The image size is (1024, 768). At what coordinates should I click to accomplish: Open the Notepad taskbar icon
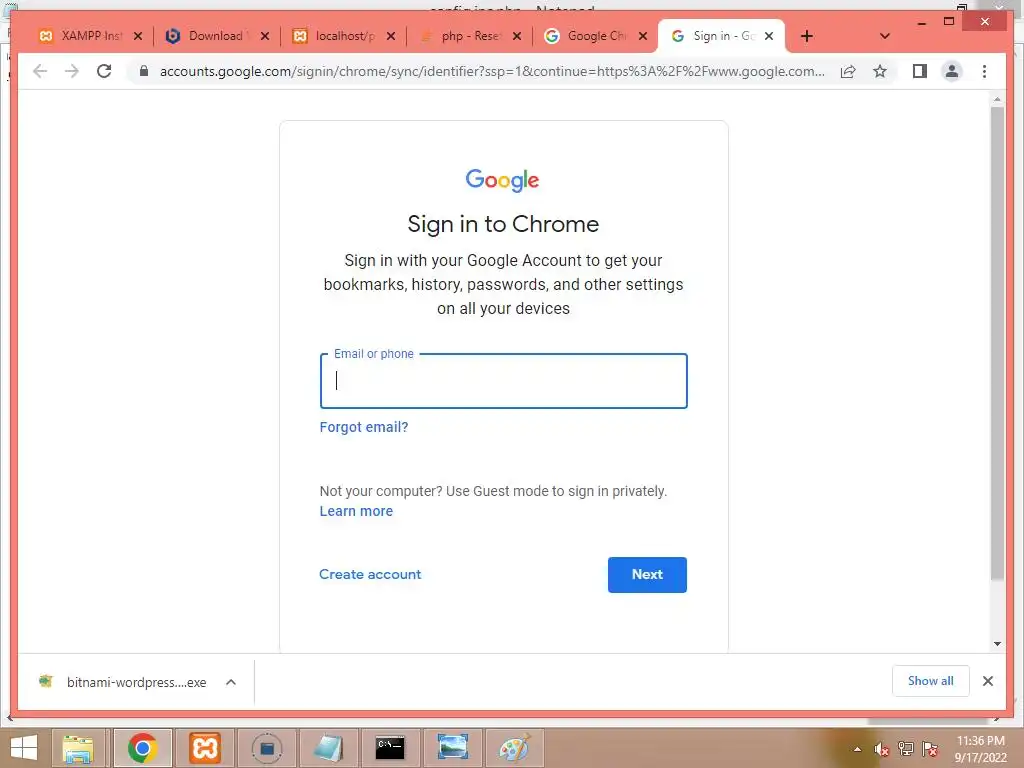(328, 748)
